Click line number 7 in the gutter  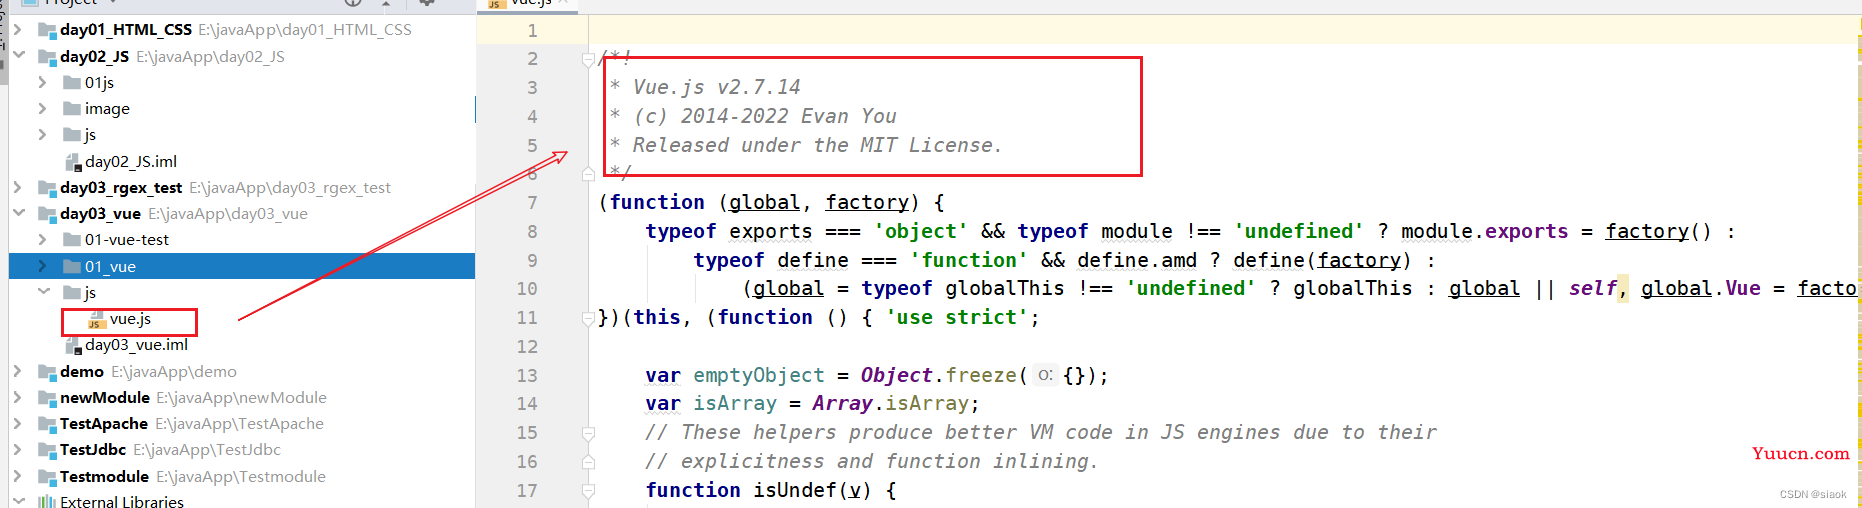532,203
